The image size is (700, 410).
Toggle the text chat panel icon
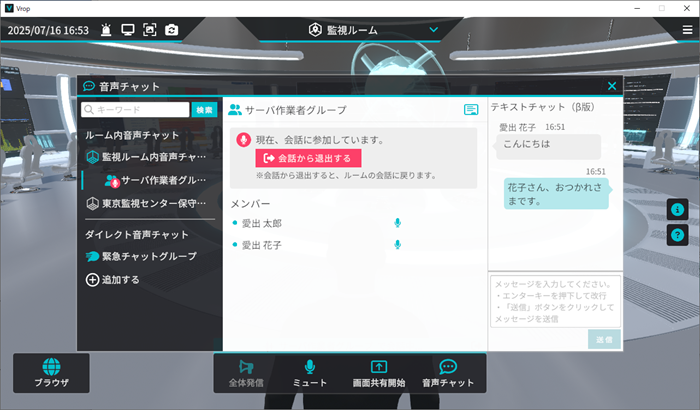(471, 110)
